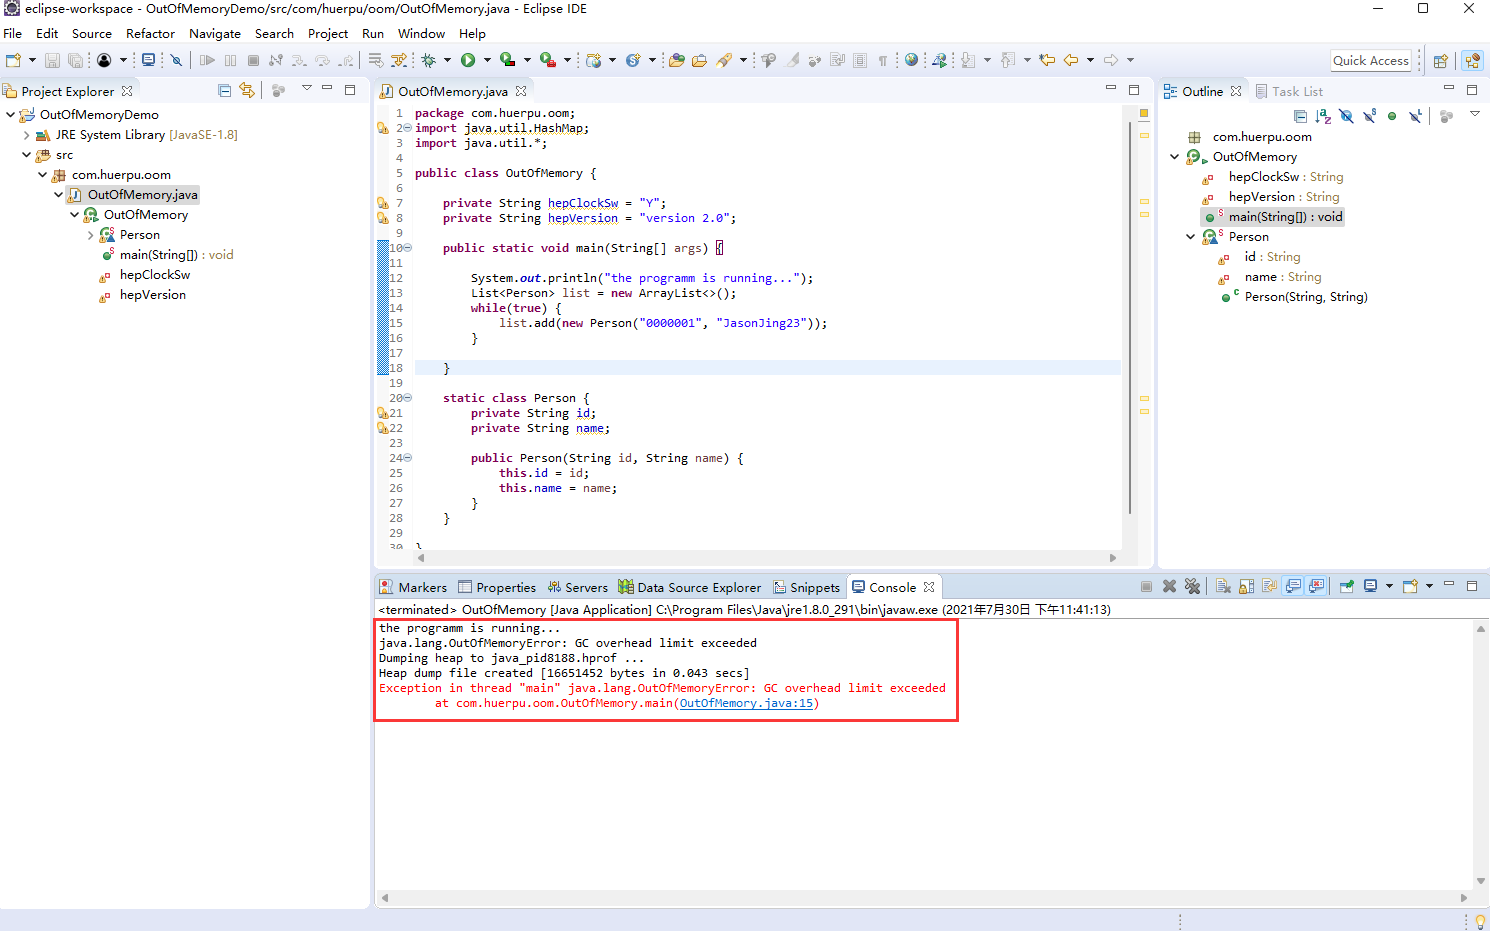The width and height of the screenshot is (1490, 931).
Task: Click Remove All Terminated Launches icon
Action: click(1192, 587)
